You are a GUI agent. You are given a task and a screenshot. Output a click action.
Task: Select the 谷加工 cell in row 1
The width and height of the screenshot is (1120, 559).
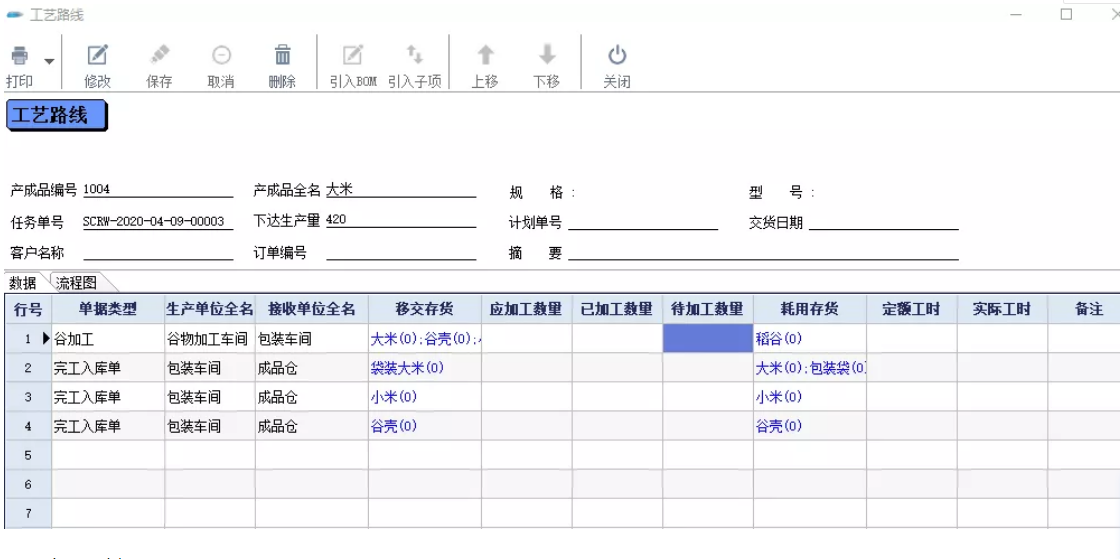coord(108,338)
